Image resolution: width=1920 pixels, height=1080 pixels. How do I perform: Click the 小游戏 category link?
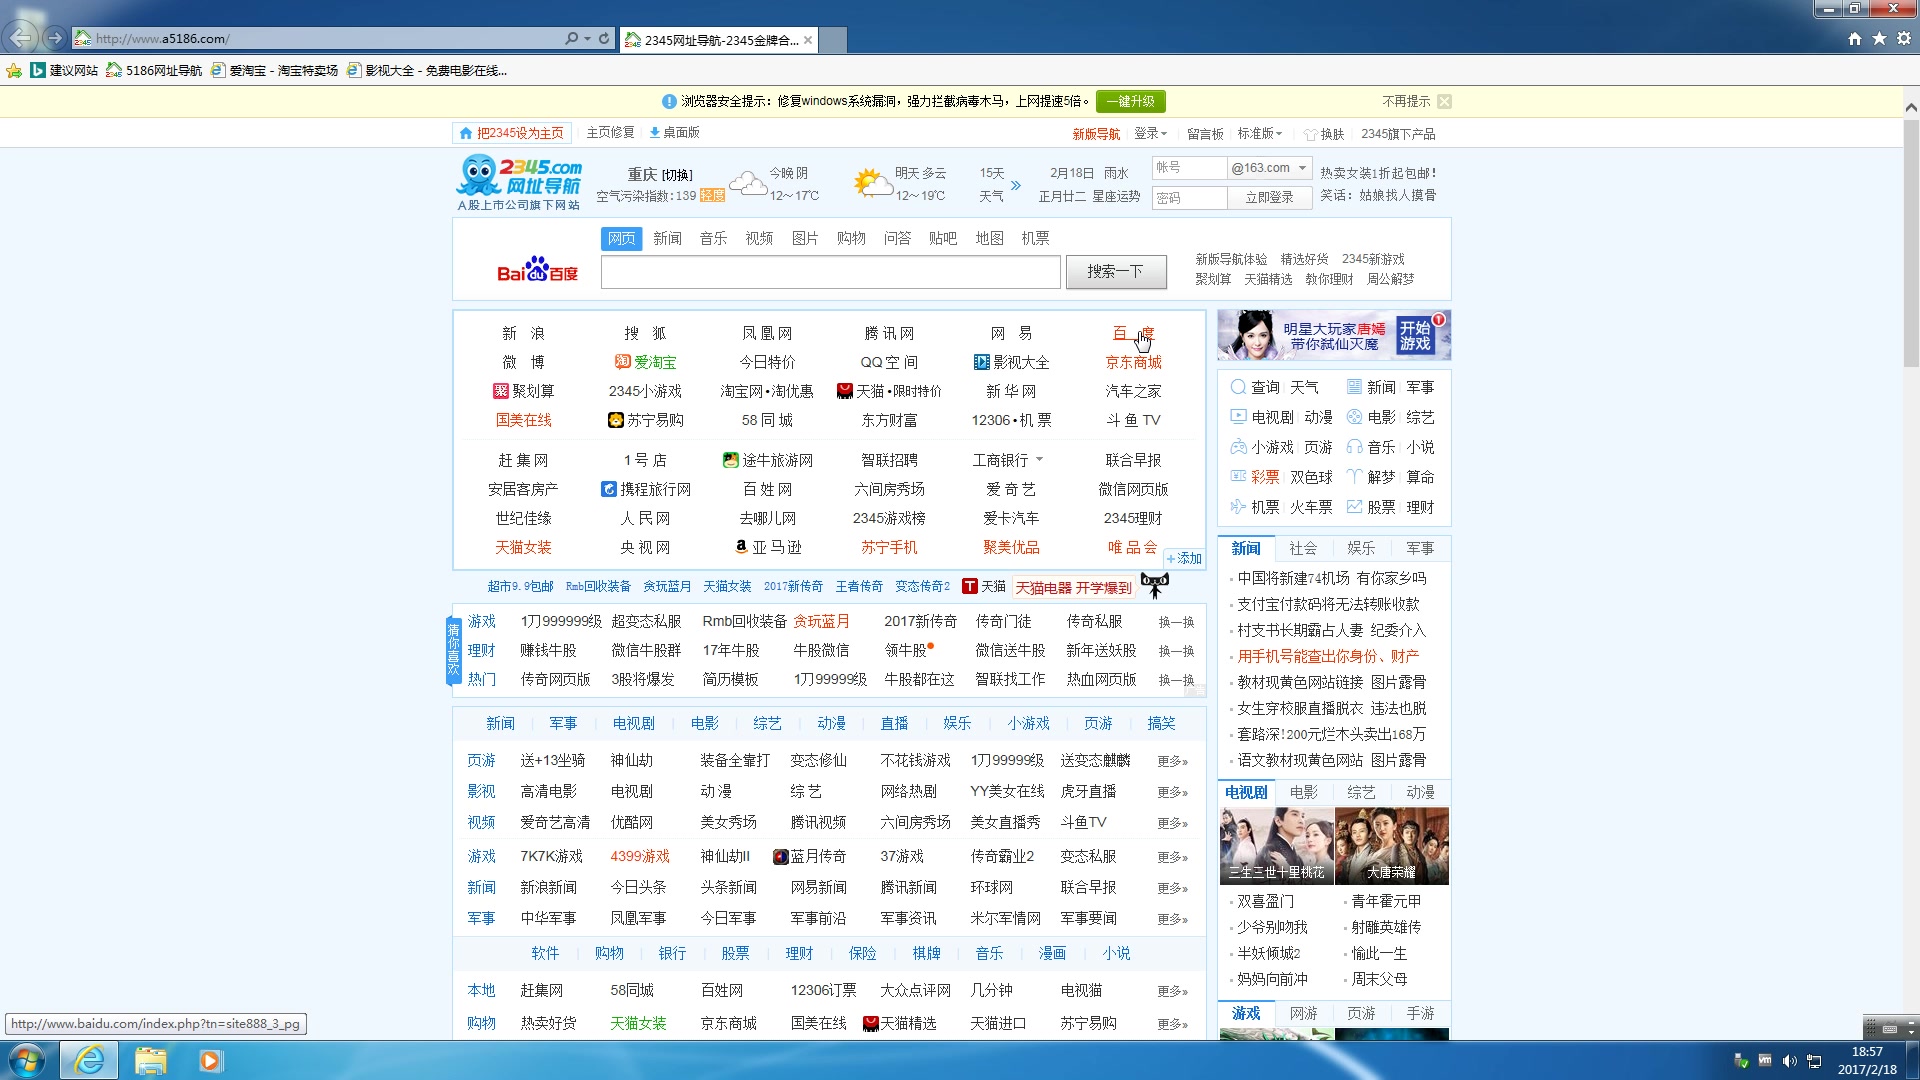pyautogui.click(x=1028, y=723)
